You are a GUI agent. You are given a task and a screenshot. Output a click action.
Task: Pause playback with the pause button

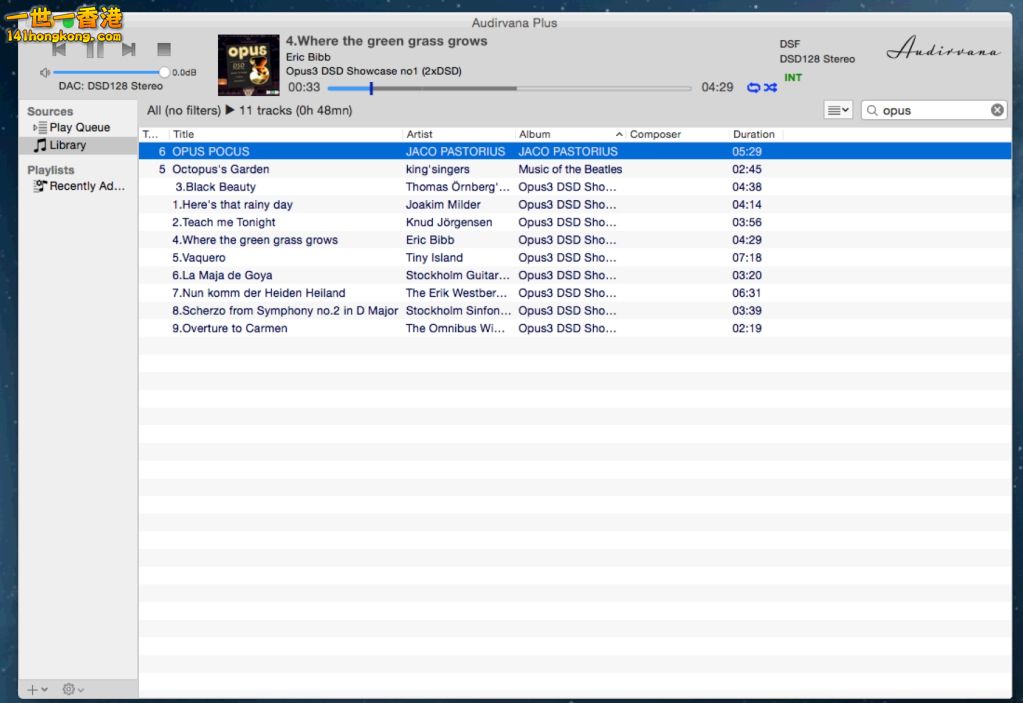(x=95, y=49)
